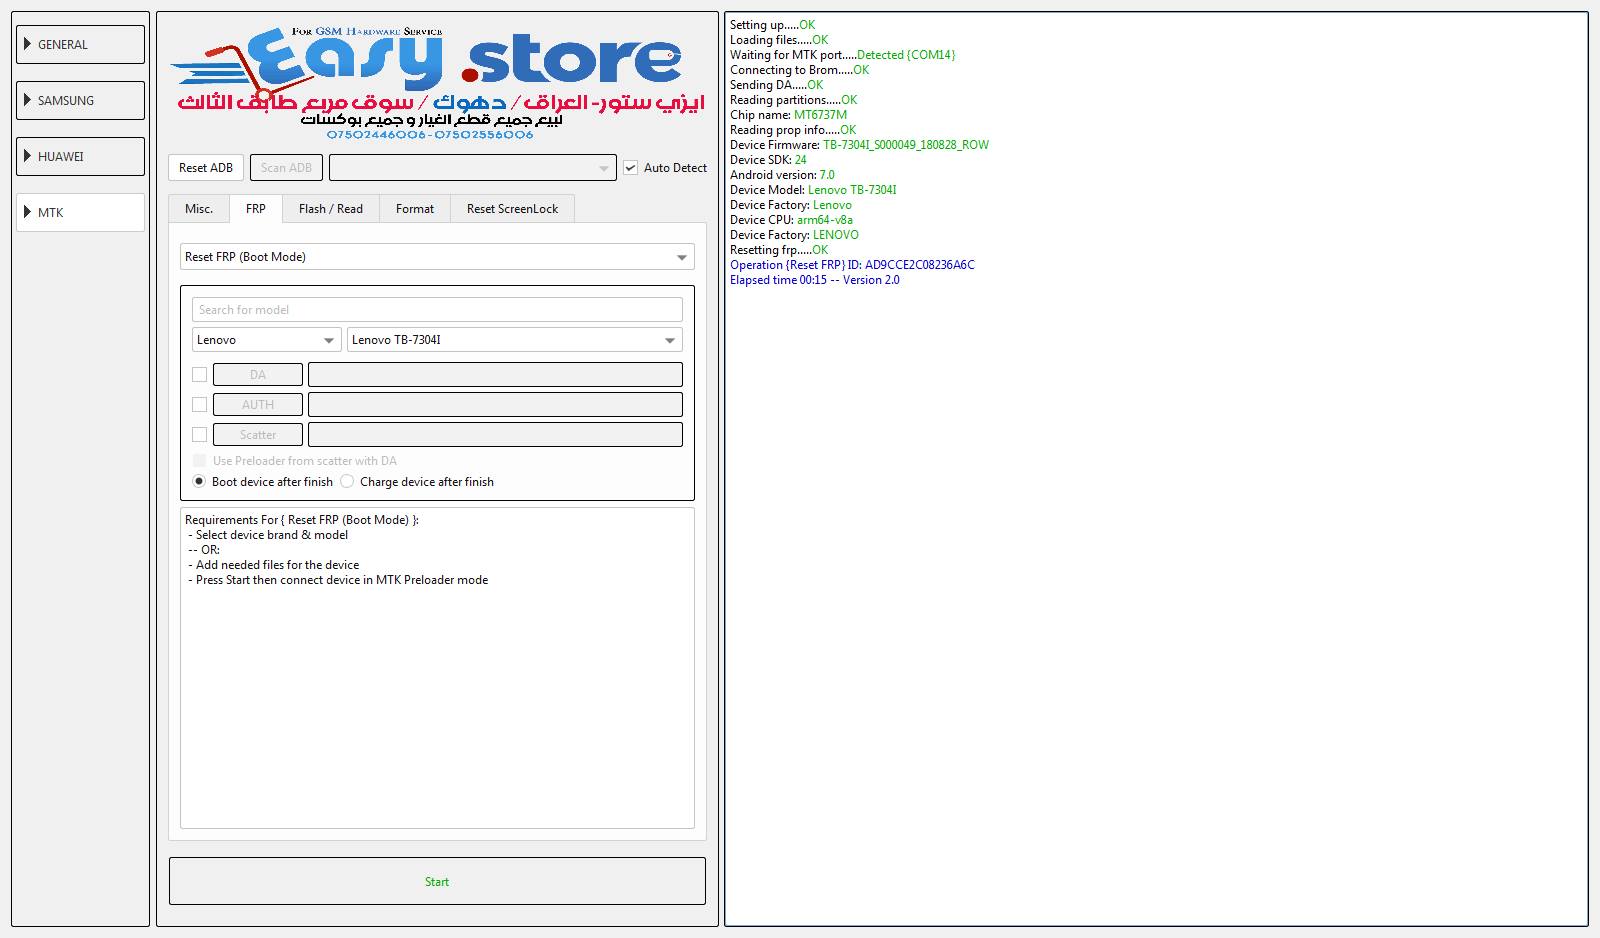Click the AUTH file path field

(495, 405)
